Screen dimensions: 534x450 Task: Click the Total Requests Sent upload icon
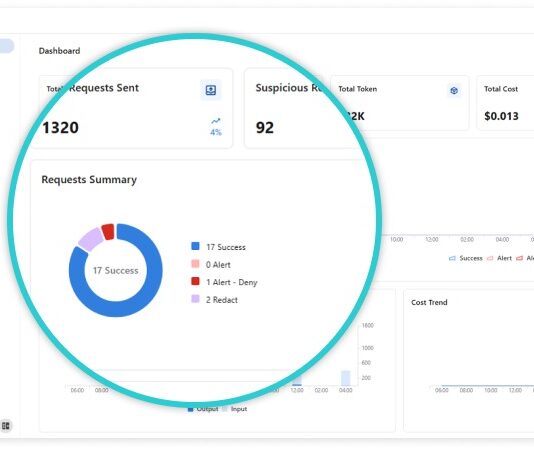click(x=211, y=90)
